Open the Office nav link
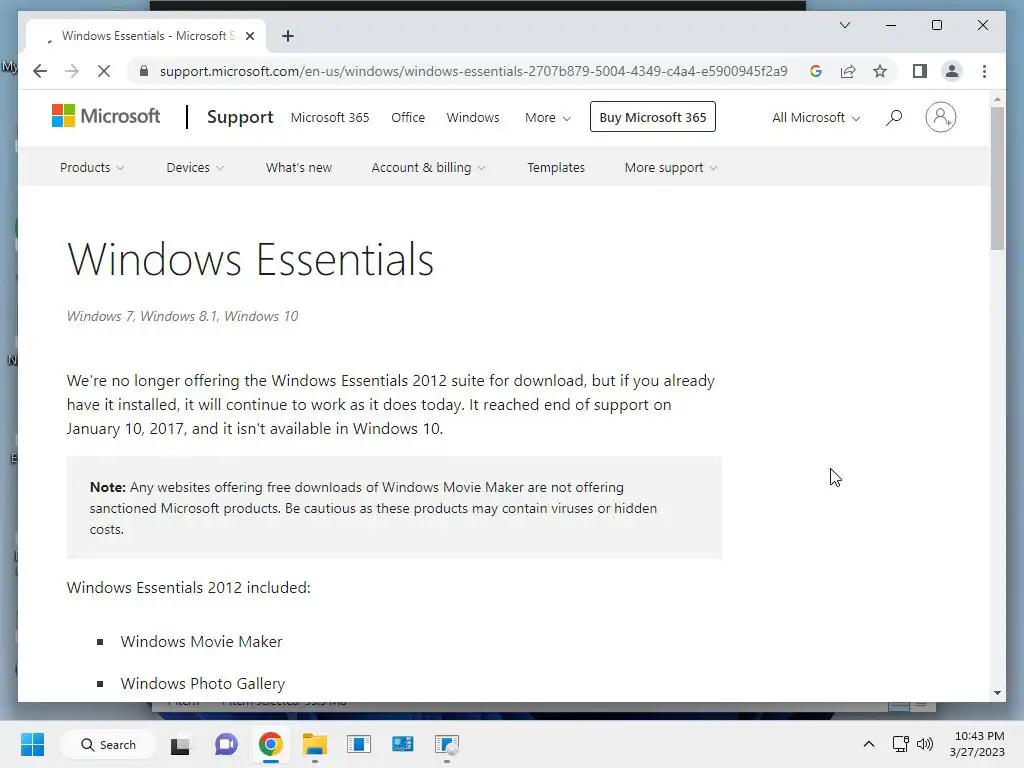Viewport: 1024px width, 768px height. point(408,118)
